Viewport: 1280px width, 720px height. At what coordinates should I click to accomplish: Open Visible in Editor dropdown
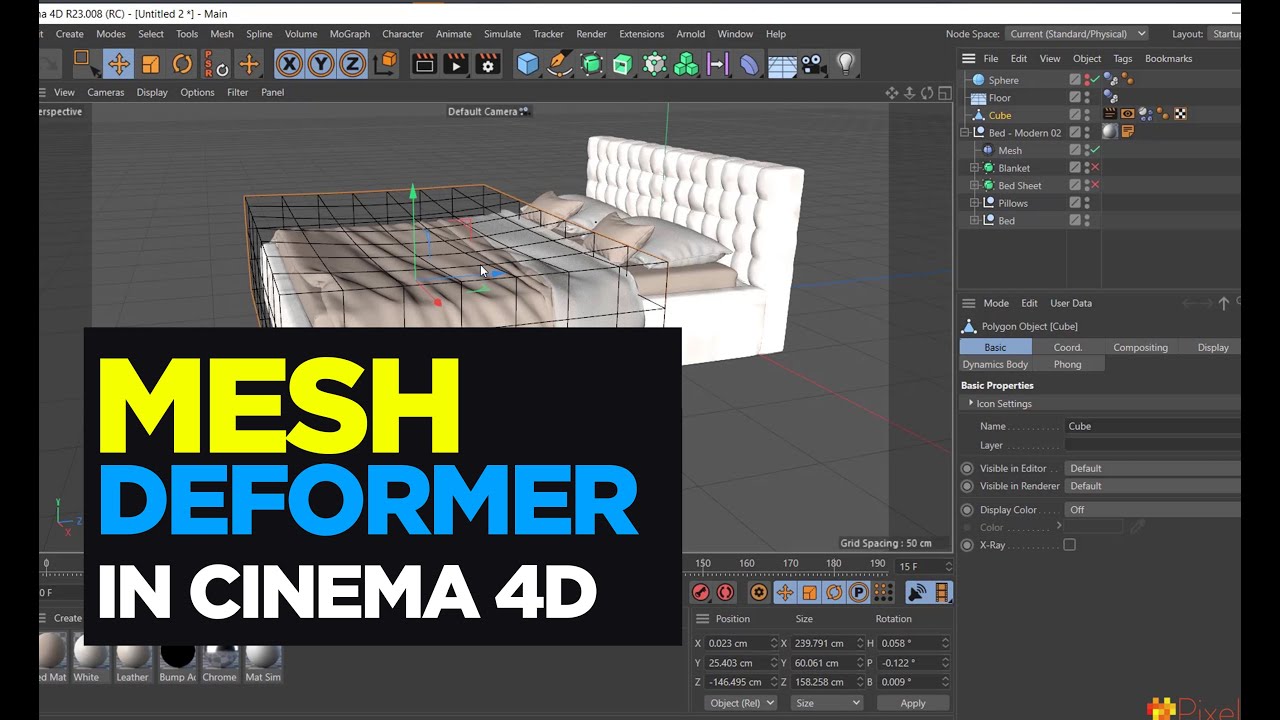pos(1153,468)
